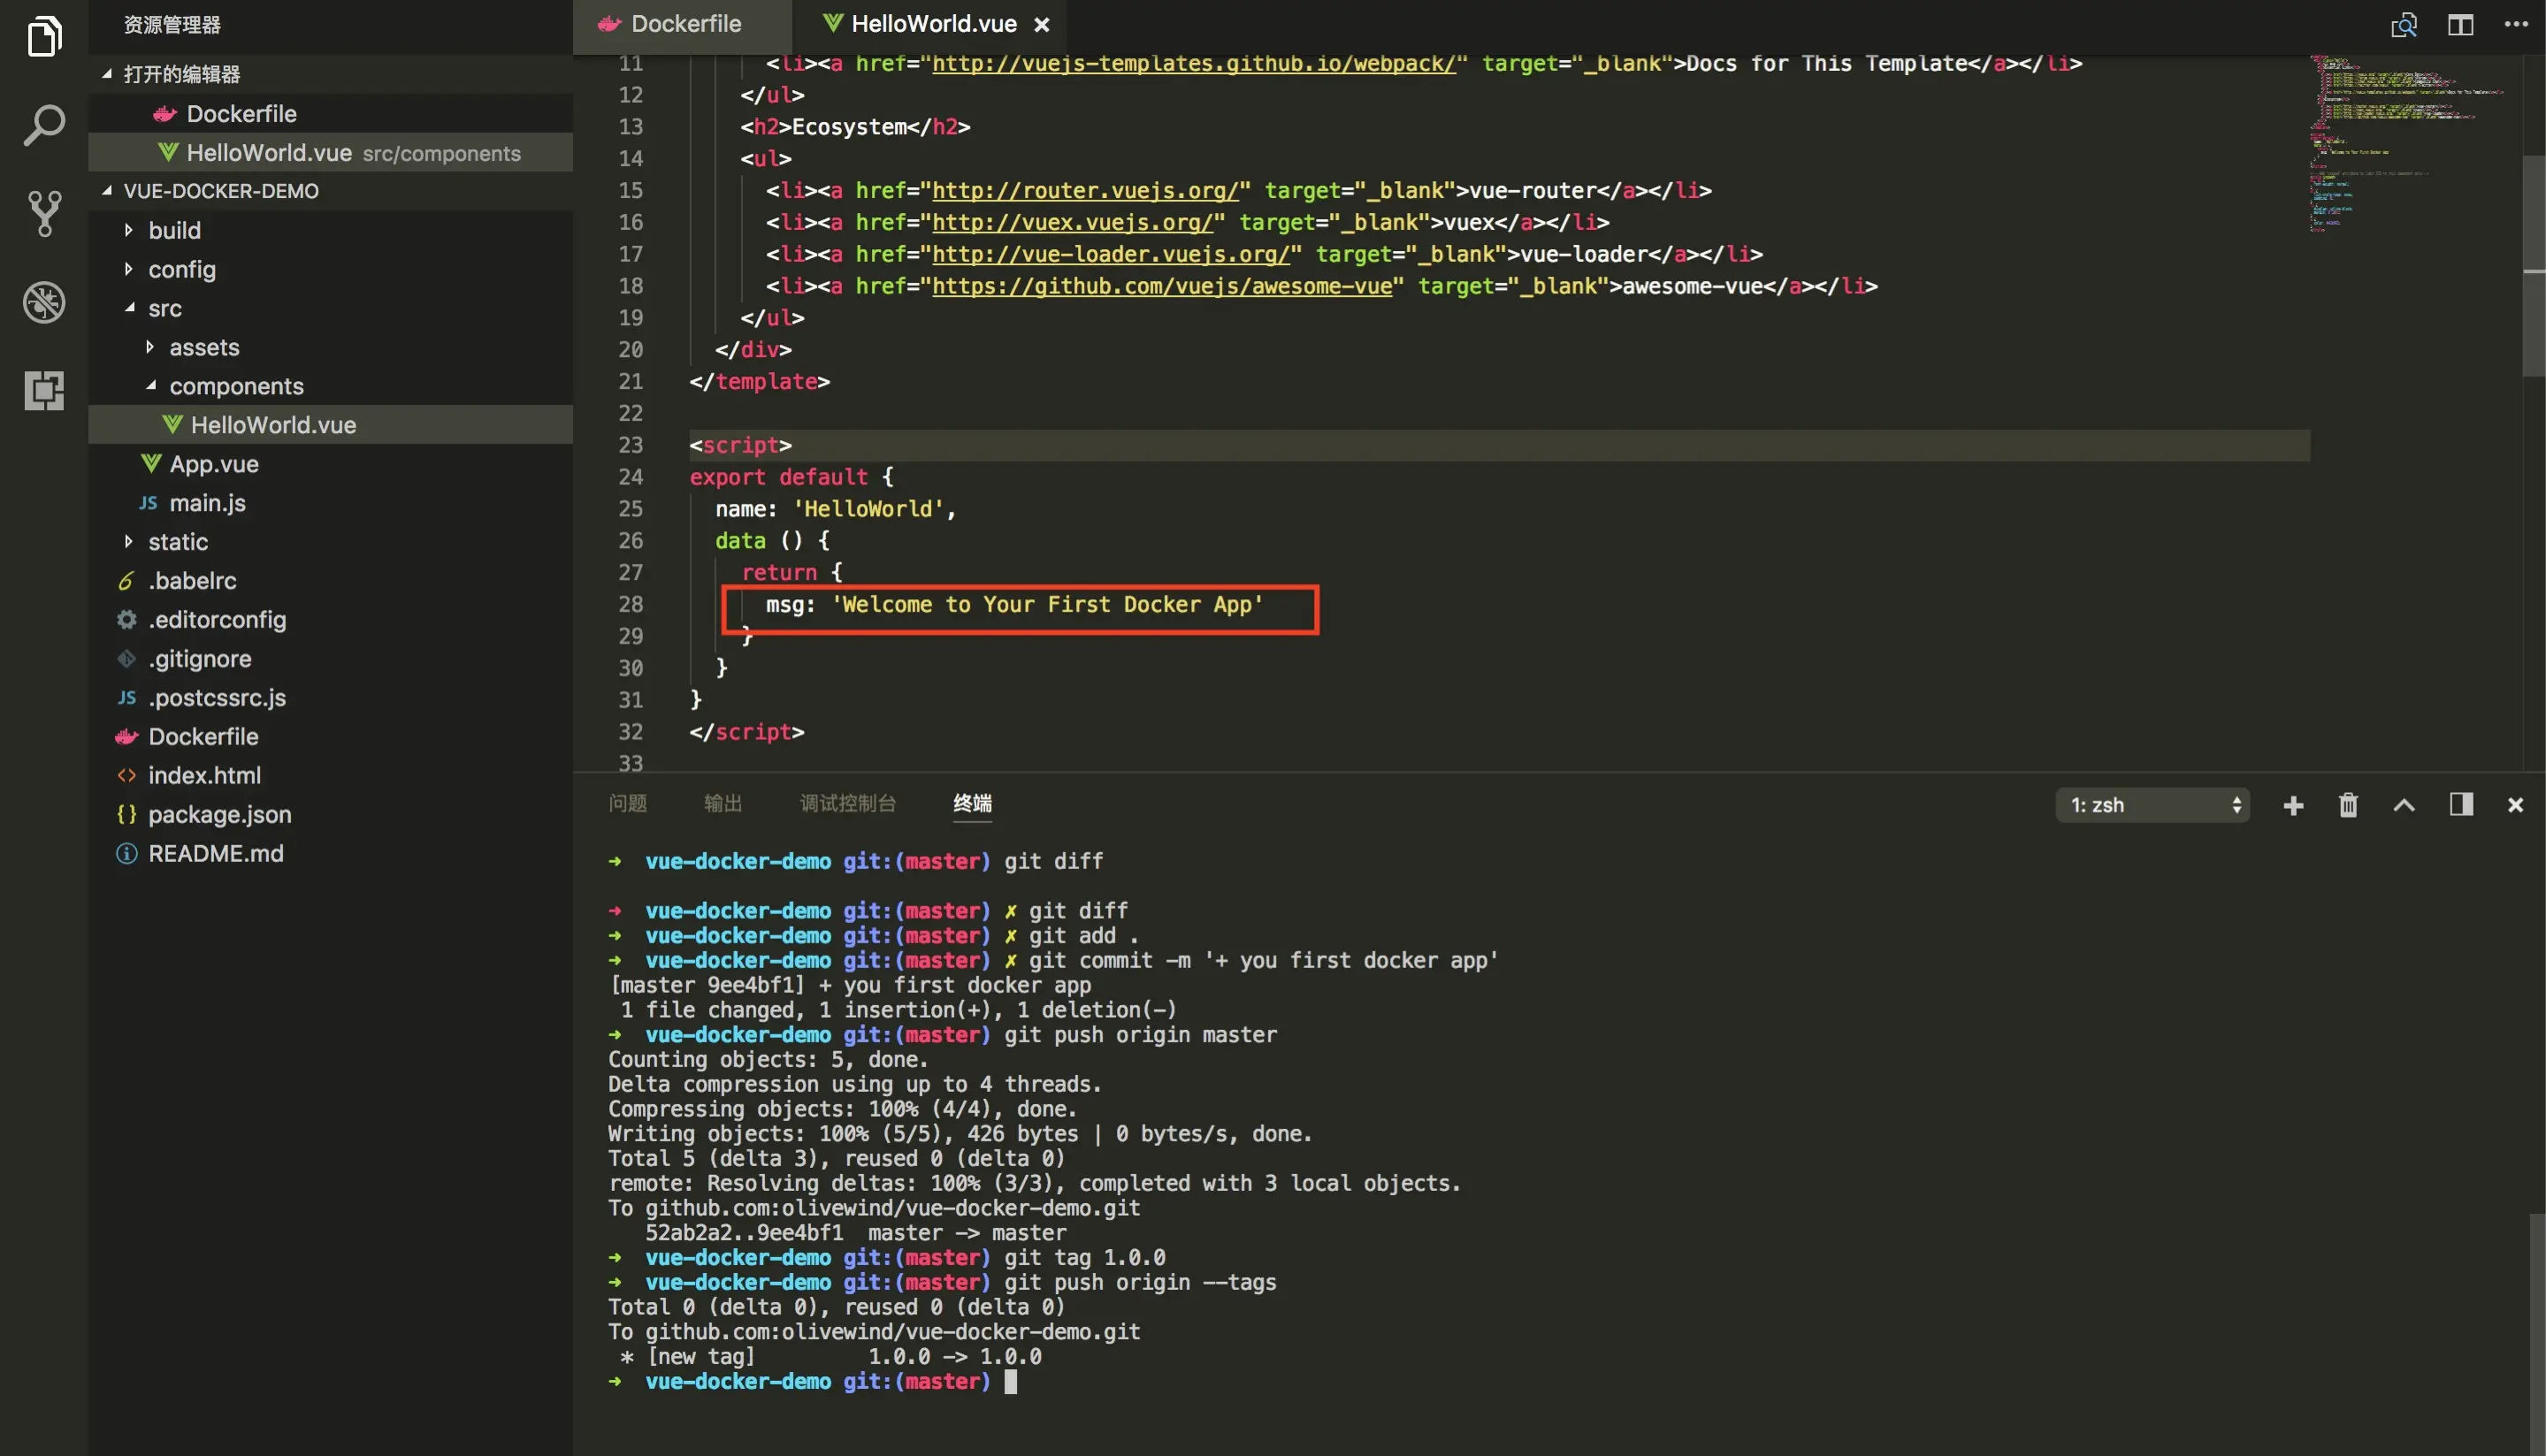Expand the config folder
This screenshot has width=2546, height=1456.
click(x=128, y=269)
